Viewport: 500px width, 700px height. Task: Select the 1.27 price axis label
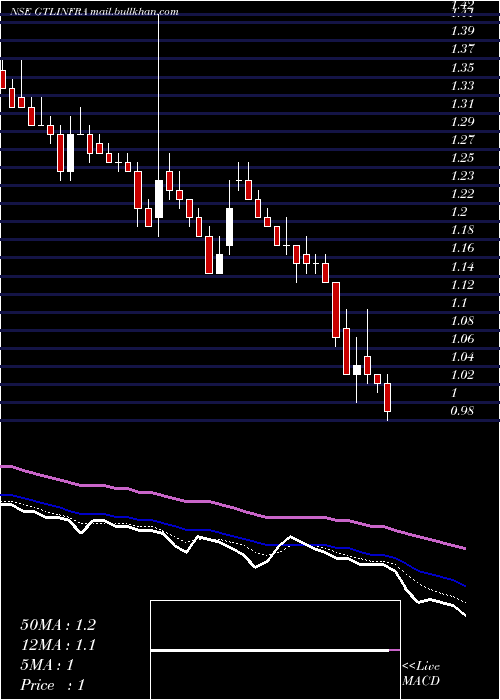(x=462, y=140)
